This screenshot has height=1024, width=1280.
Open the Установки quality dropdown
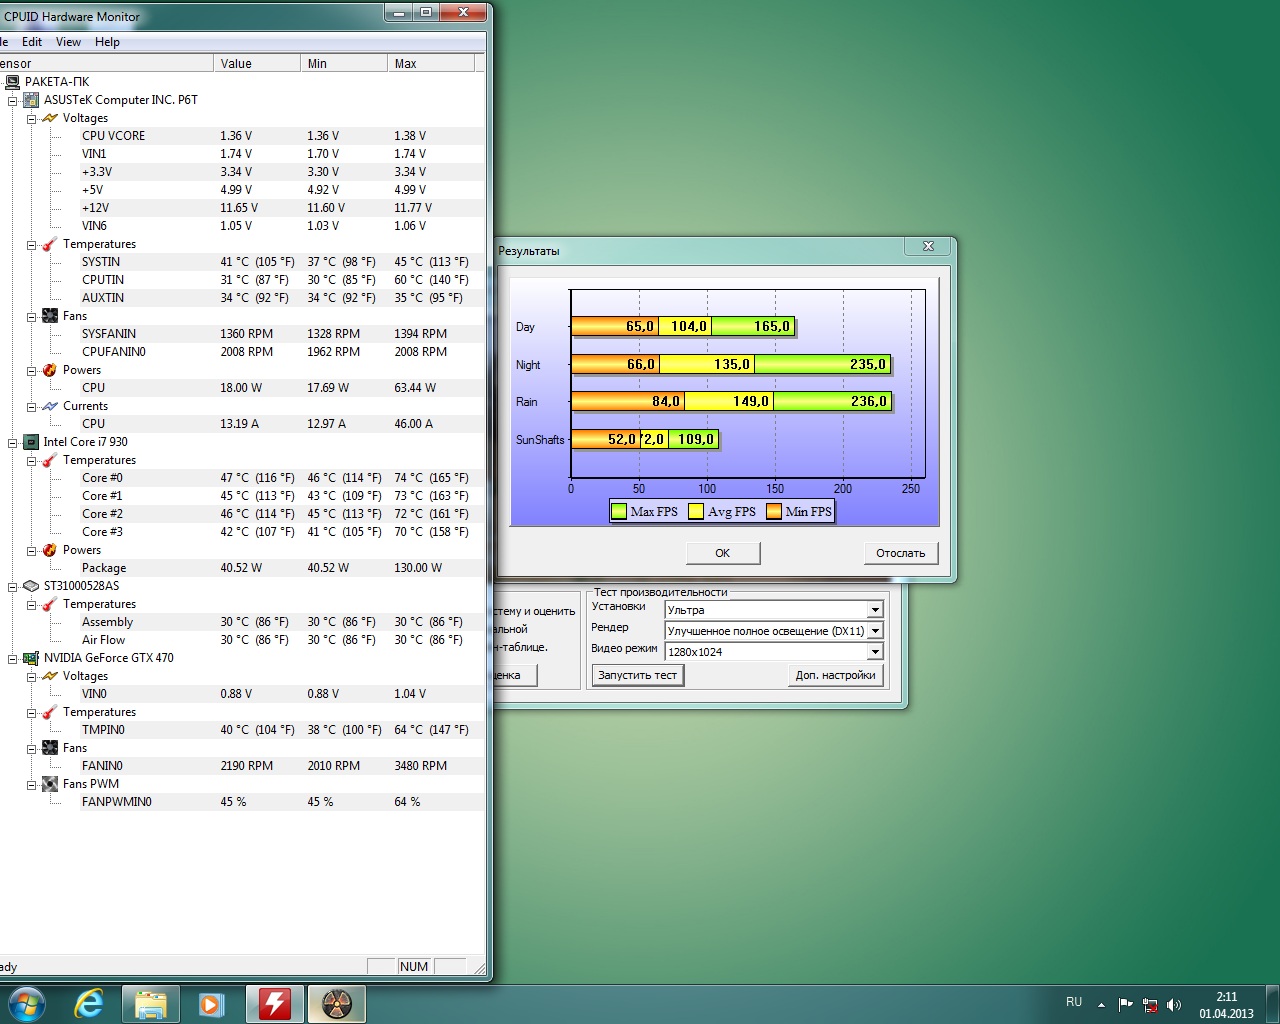click(x=875, y=610)
